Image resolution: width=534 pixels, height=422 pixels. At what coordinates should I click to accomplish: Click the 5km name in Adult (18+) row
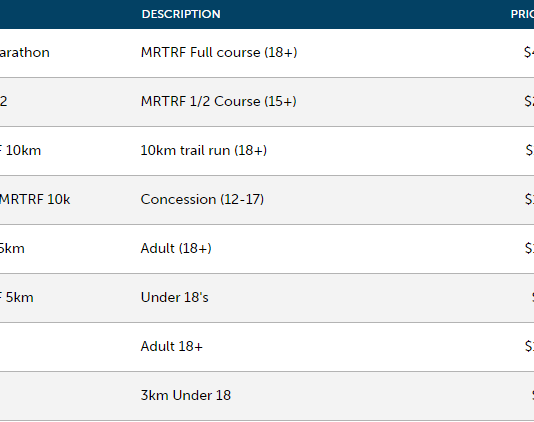point(12,248)
